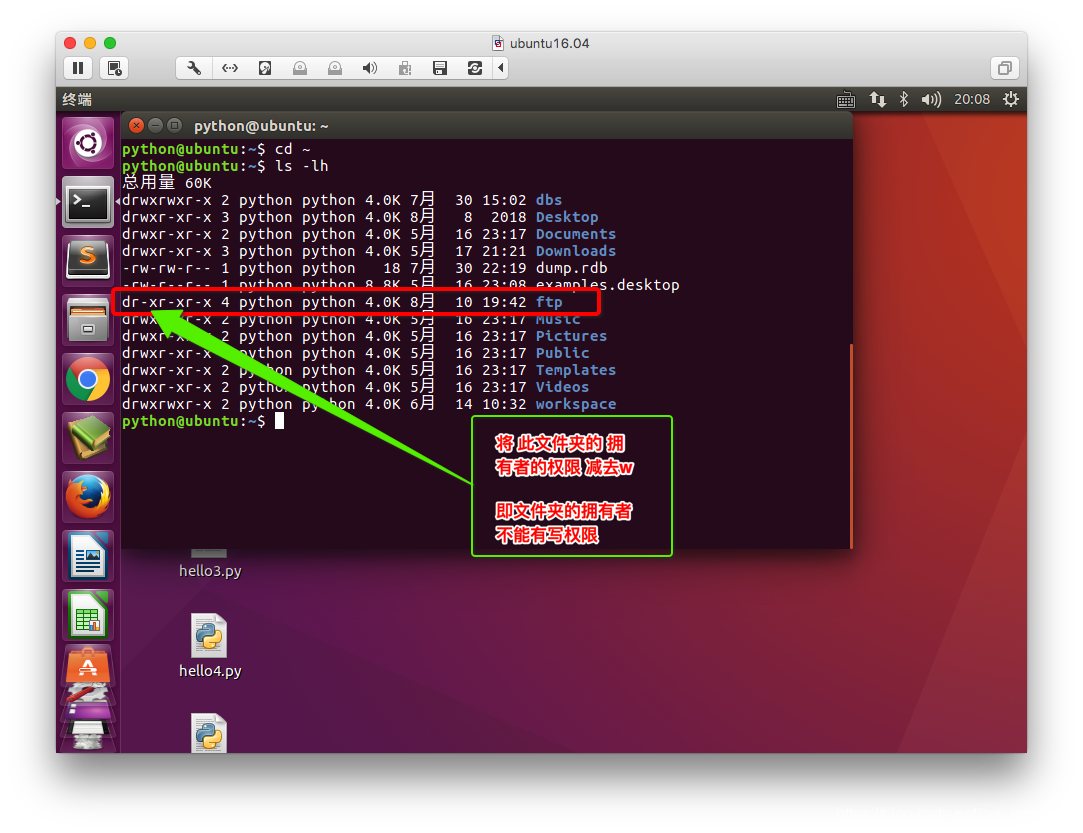Screen dimensions: 1083x833
Task: Open Files manager from launcher
Action: 88,320
